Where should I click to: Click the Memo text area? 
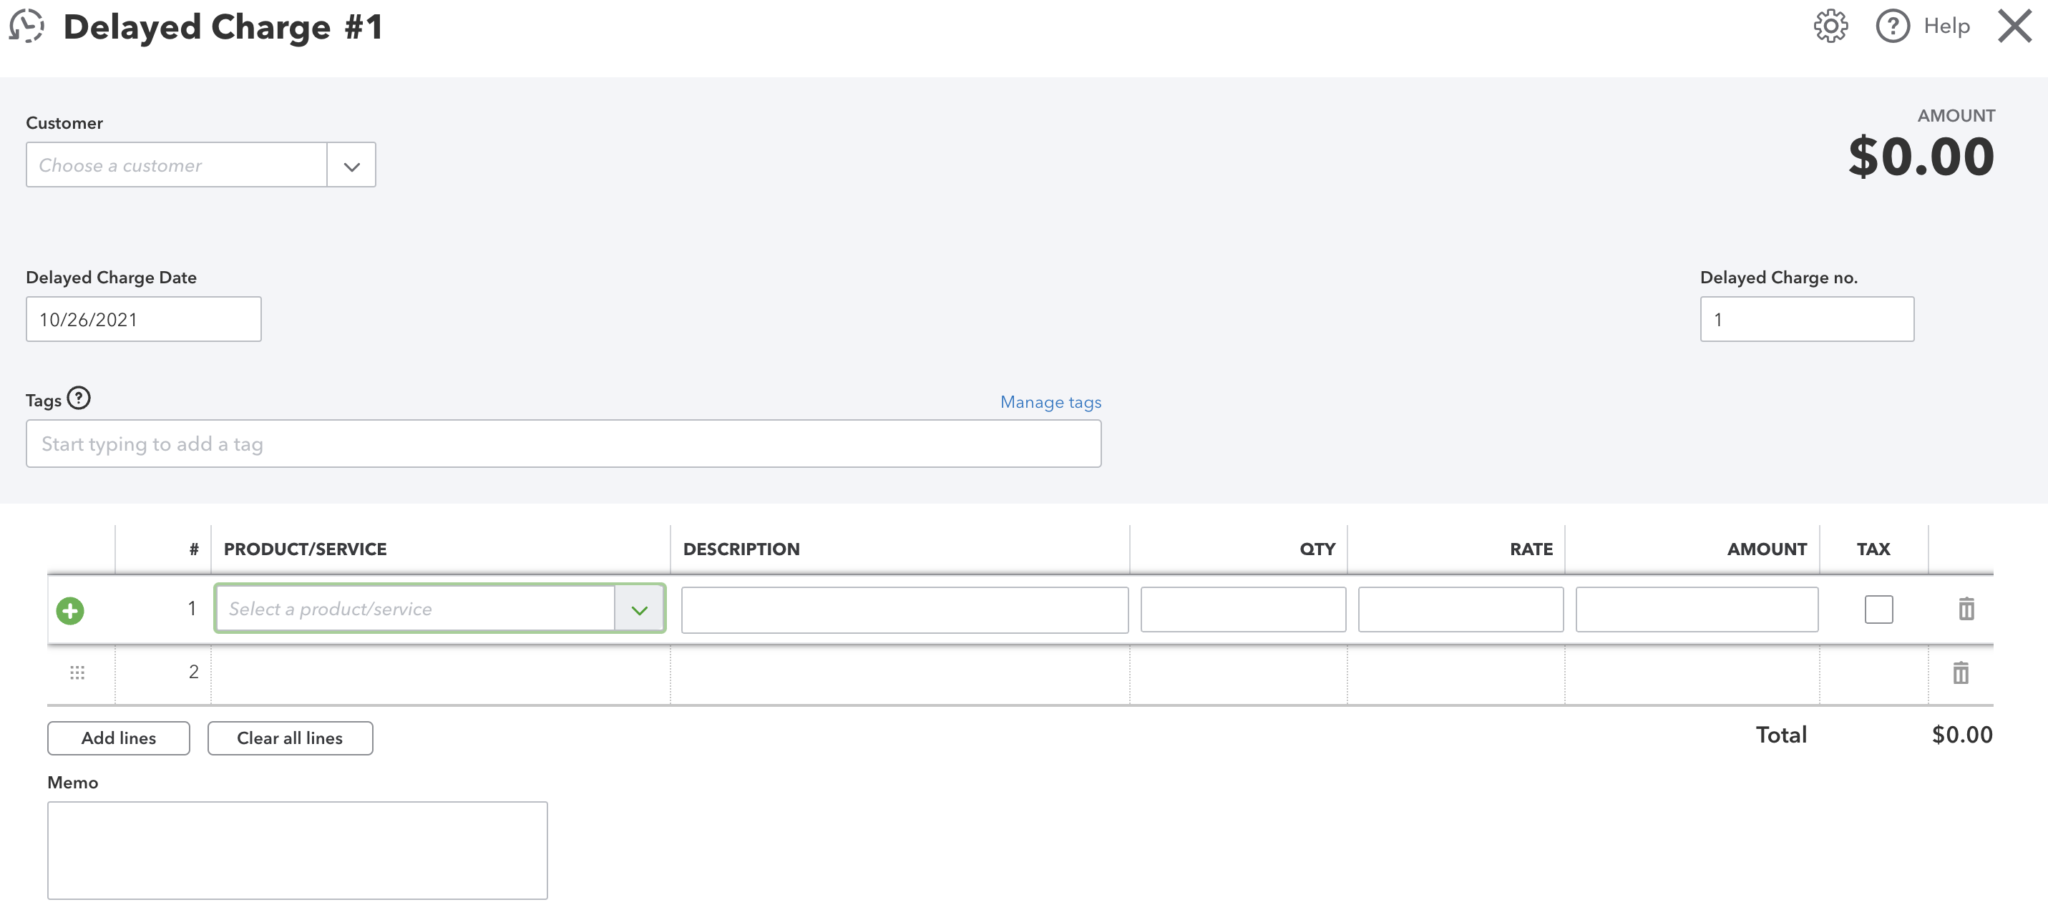click(x=298, y=850)
